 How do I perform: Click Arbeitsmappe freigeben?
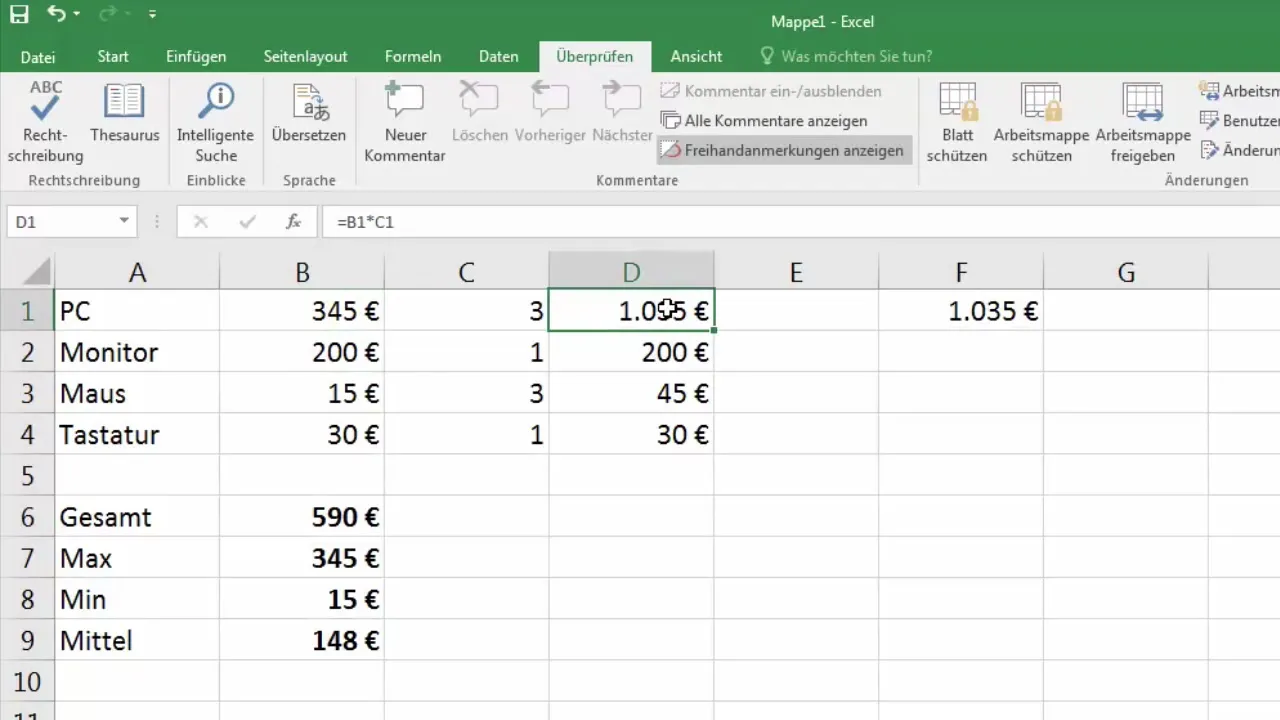coord(1143,122)
